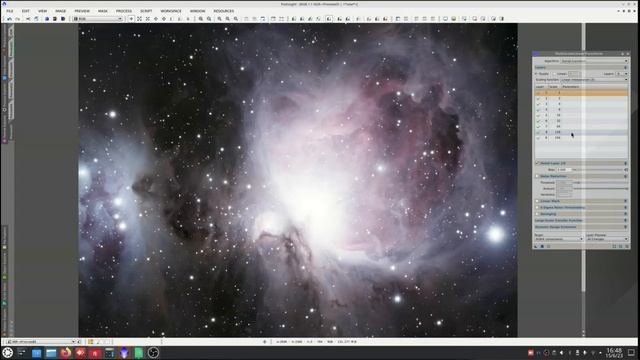Click the Reset icon at dialog bottom-right
Viewport: 640px width, 360px height.
[x=627, y=246]
